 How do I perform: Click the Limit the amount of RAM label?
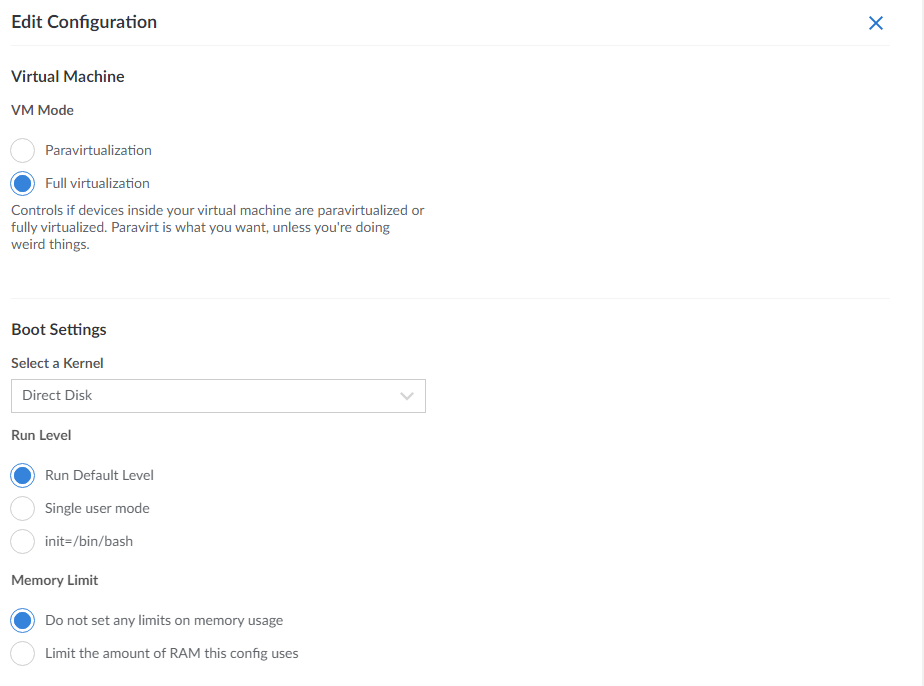(x=171, y=654)
